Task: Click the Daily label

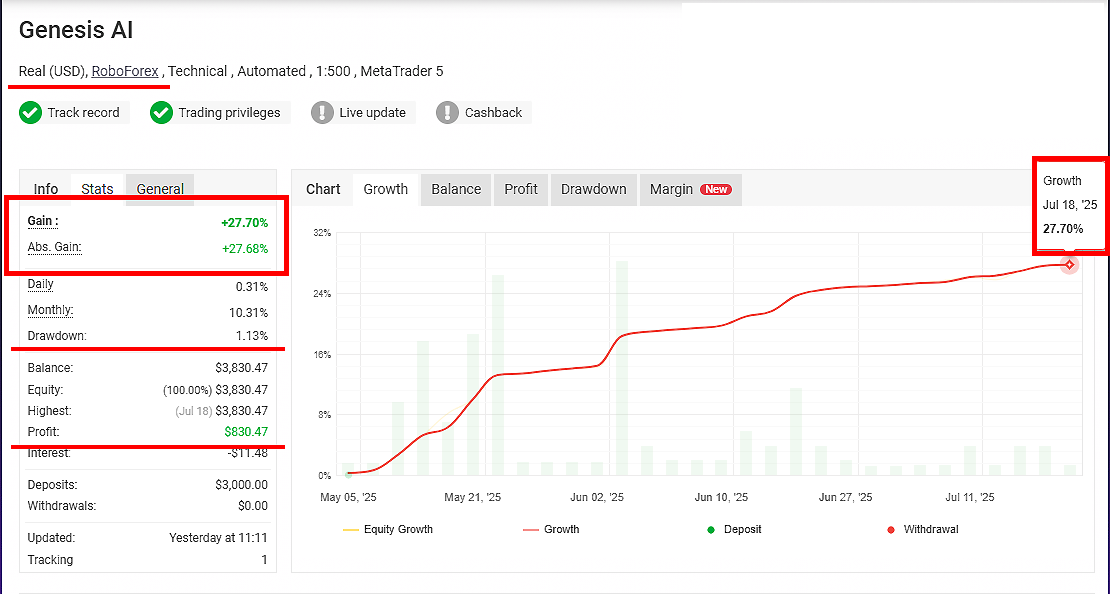Action: (40, 285)
